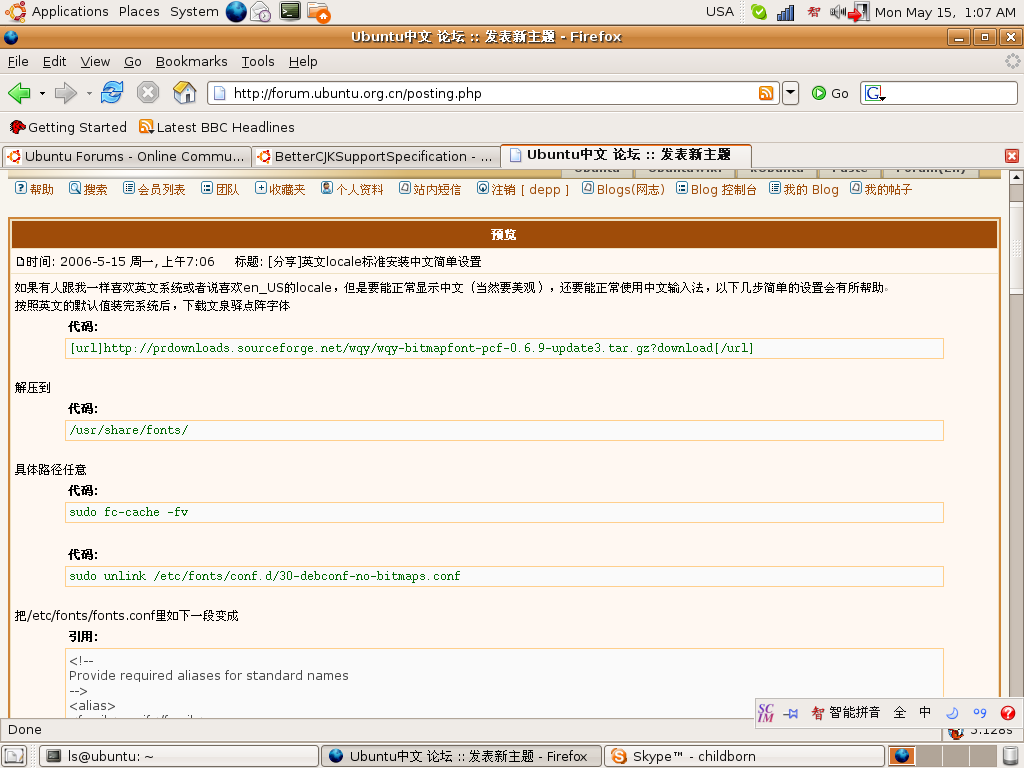This screenshot has width=1024, height=768.
Task: Open the 搜索 search link
Action: click(x=88, y=189)
